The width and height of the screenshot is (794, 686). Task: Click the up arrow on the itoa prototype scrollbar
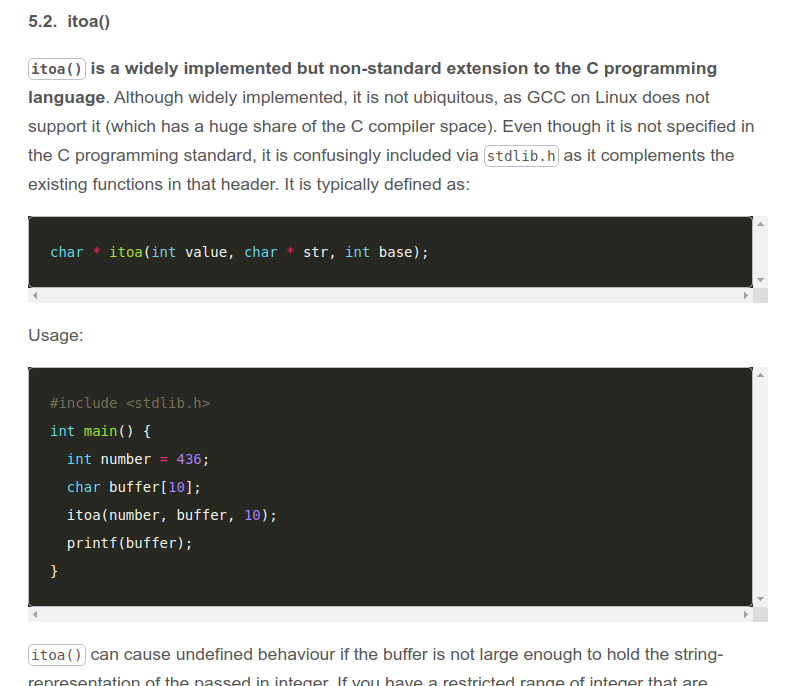point(760,224)
